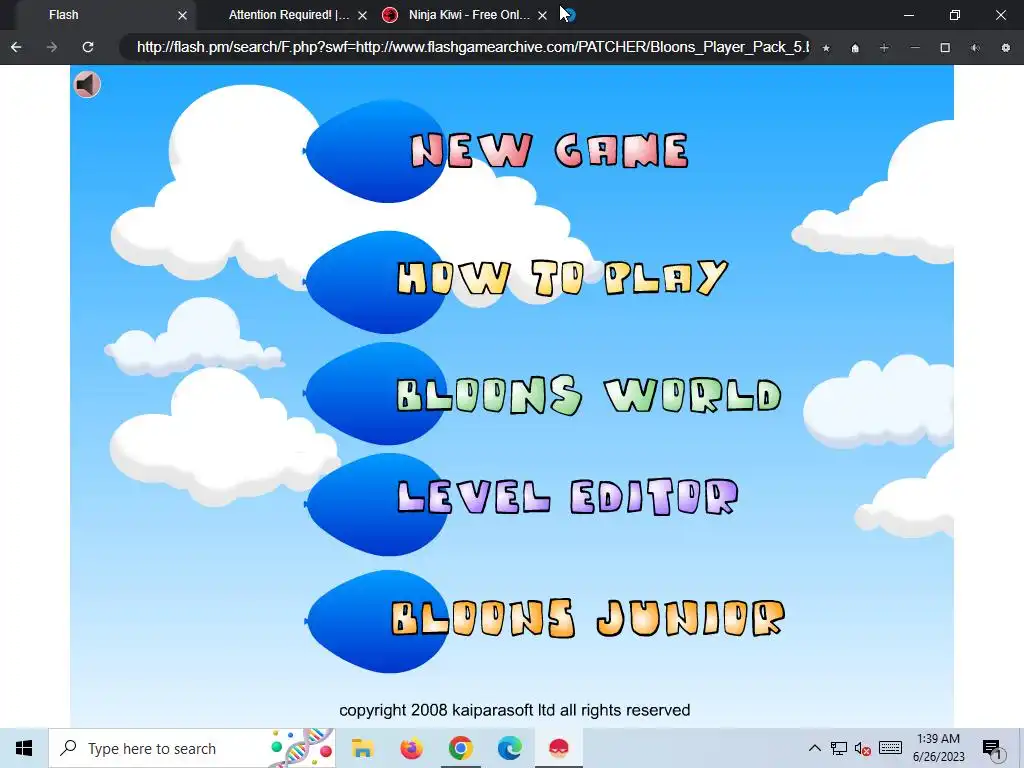Go back to the previous page

tap(16, 47)
